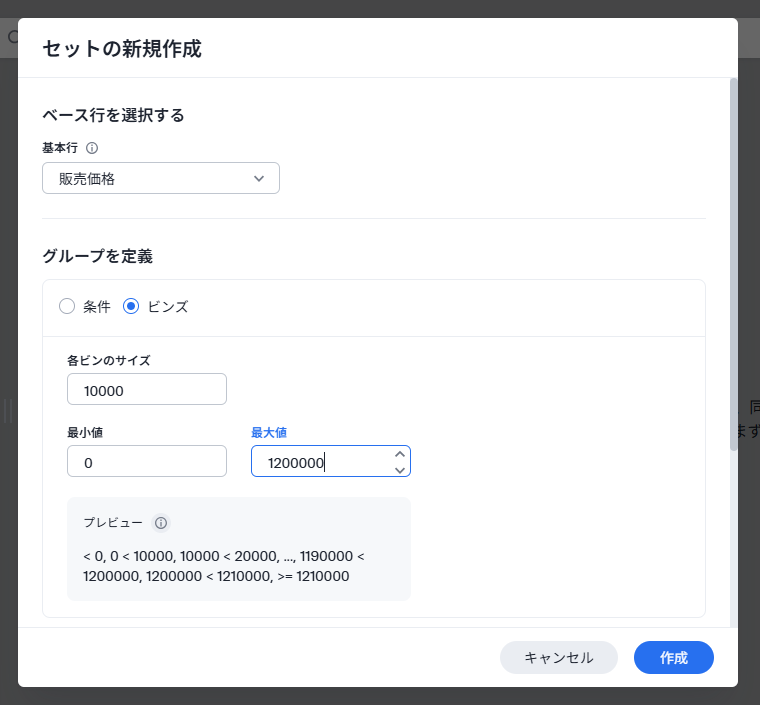760x705 pixels.
Task: Click the 条件 option label text
Action: click(x=97, y=307)
